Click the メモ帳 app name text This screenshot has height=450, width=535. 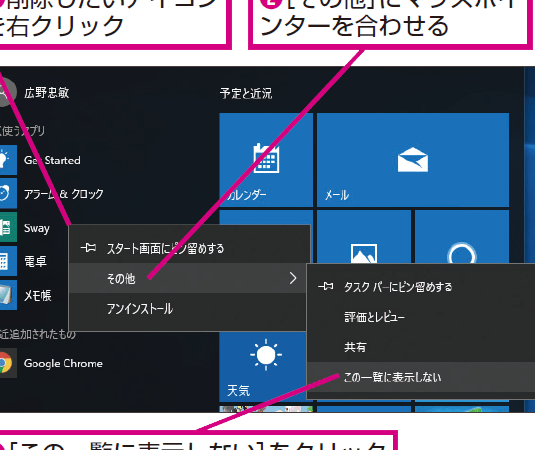pyautogui.click(x=38, y=295)
